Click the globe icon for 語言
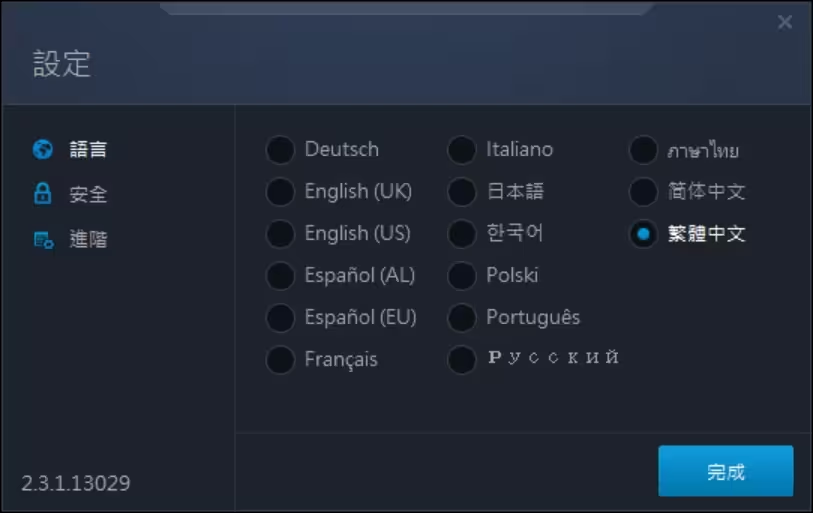Screen dimensions: 813x513 click(43, 149)
